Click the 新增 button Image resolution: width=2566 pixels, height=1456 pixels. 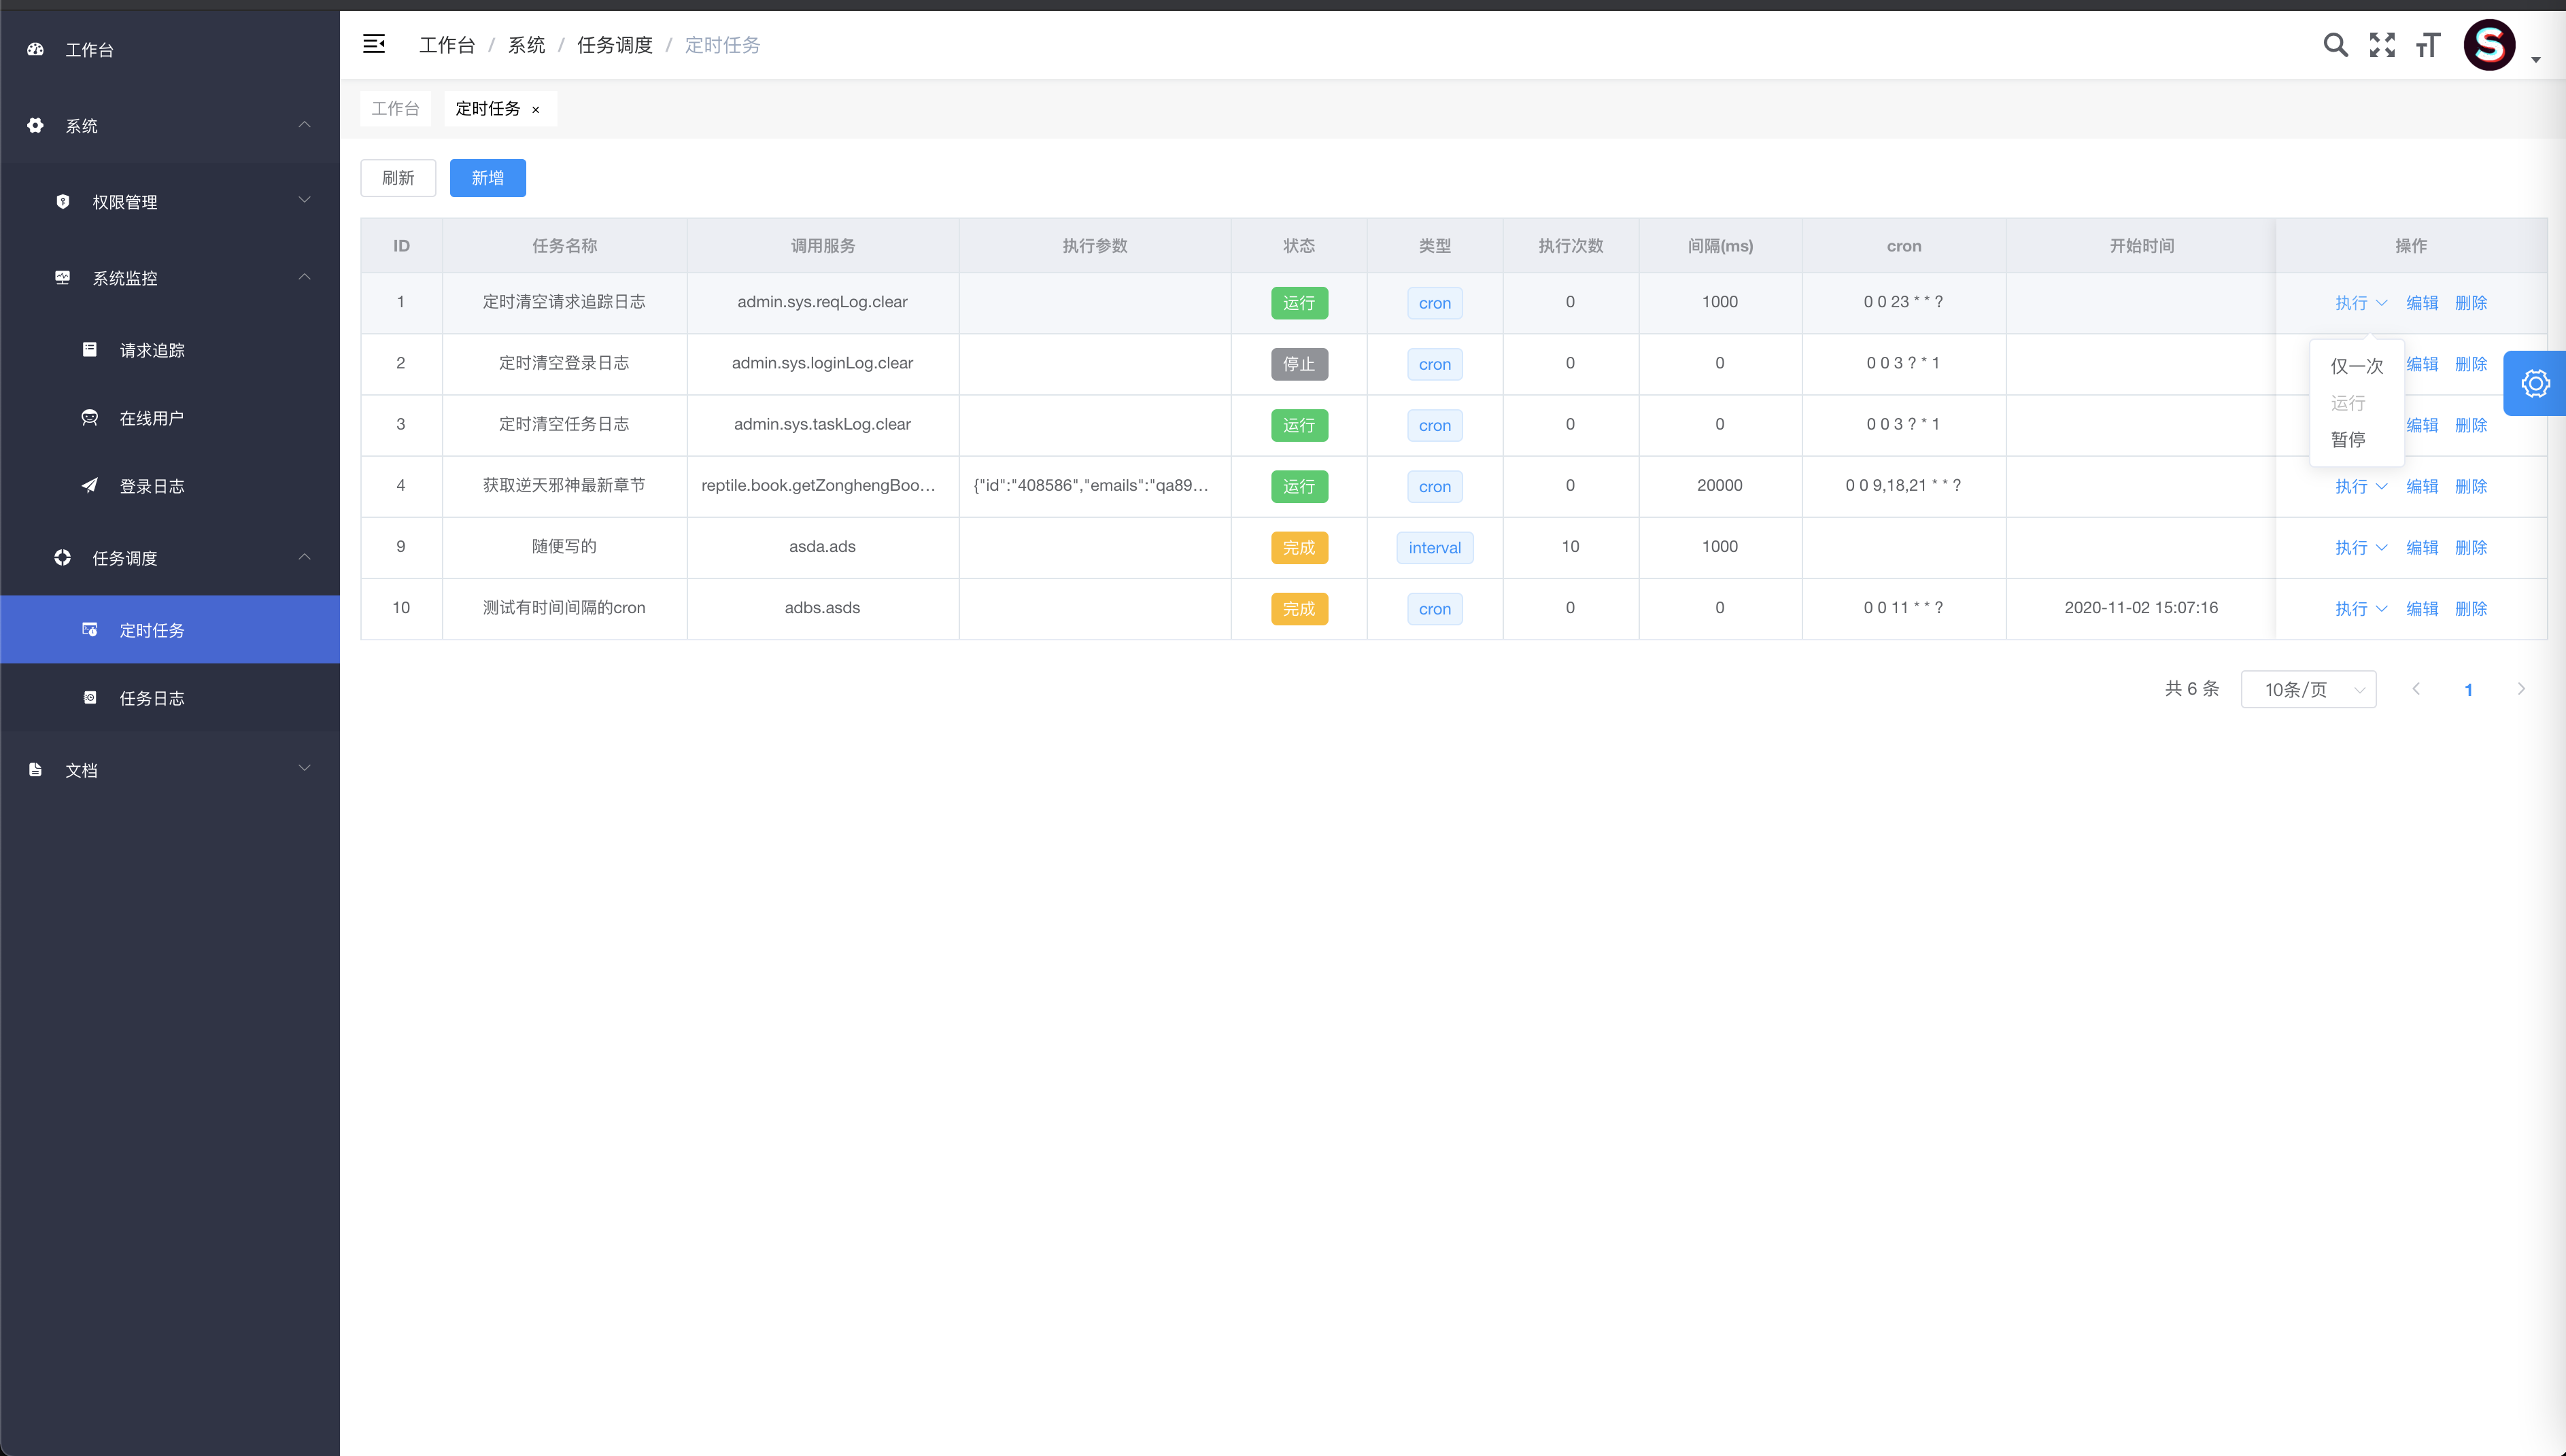pyautogui.click(x=487, y=178)
